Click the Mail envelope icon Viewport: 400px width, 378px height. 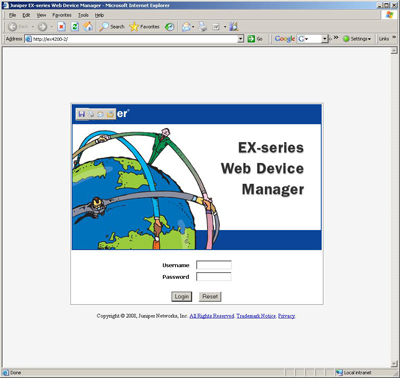tap(186, 27)
